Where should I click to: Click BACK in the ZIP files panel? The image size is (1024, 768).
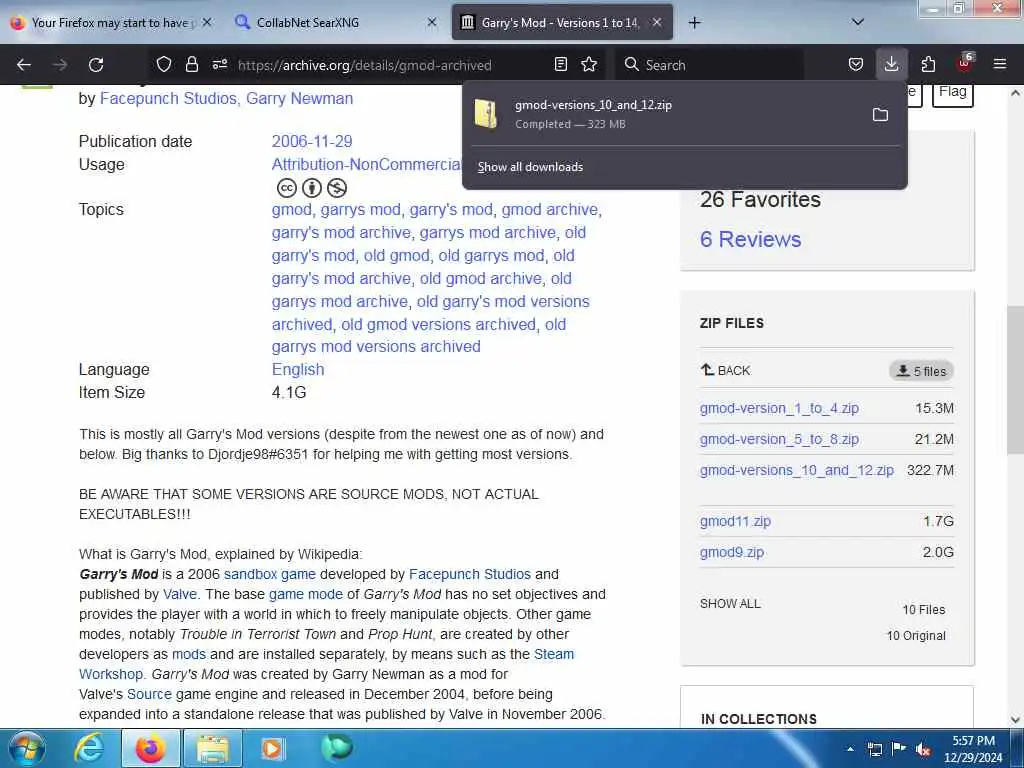pyautogui.click(x=725, y=370)
